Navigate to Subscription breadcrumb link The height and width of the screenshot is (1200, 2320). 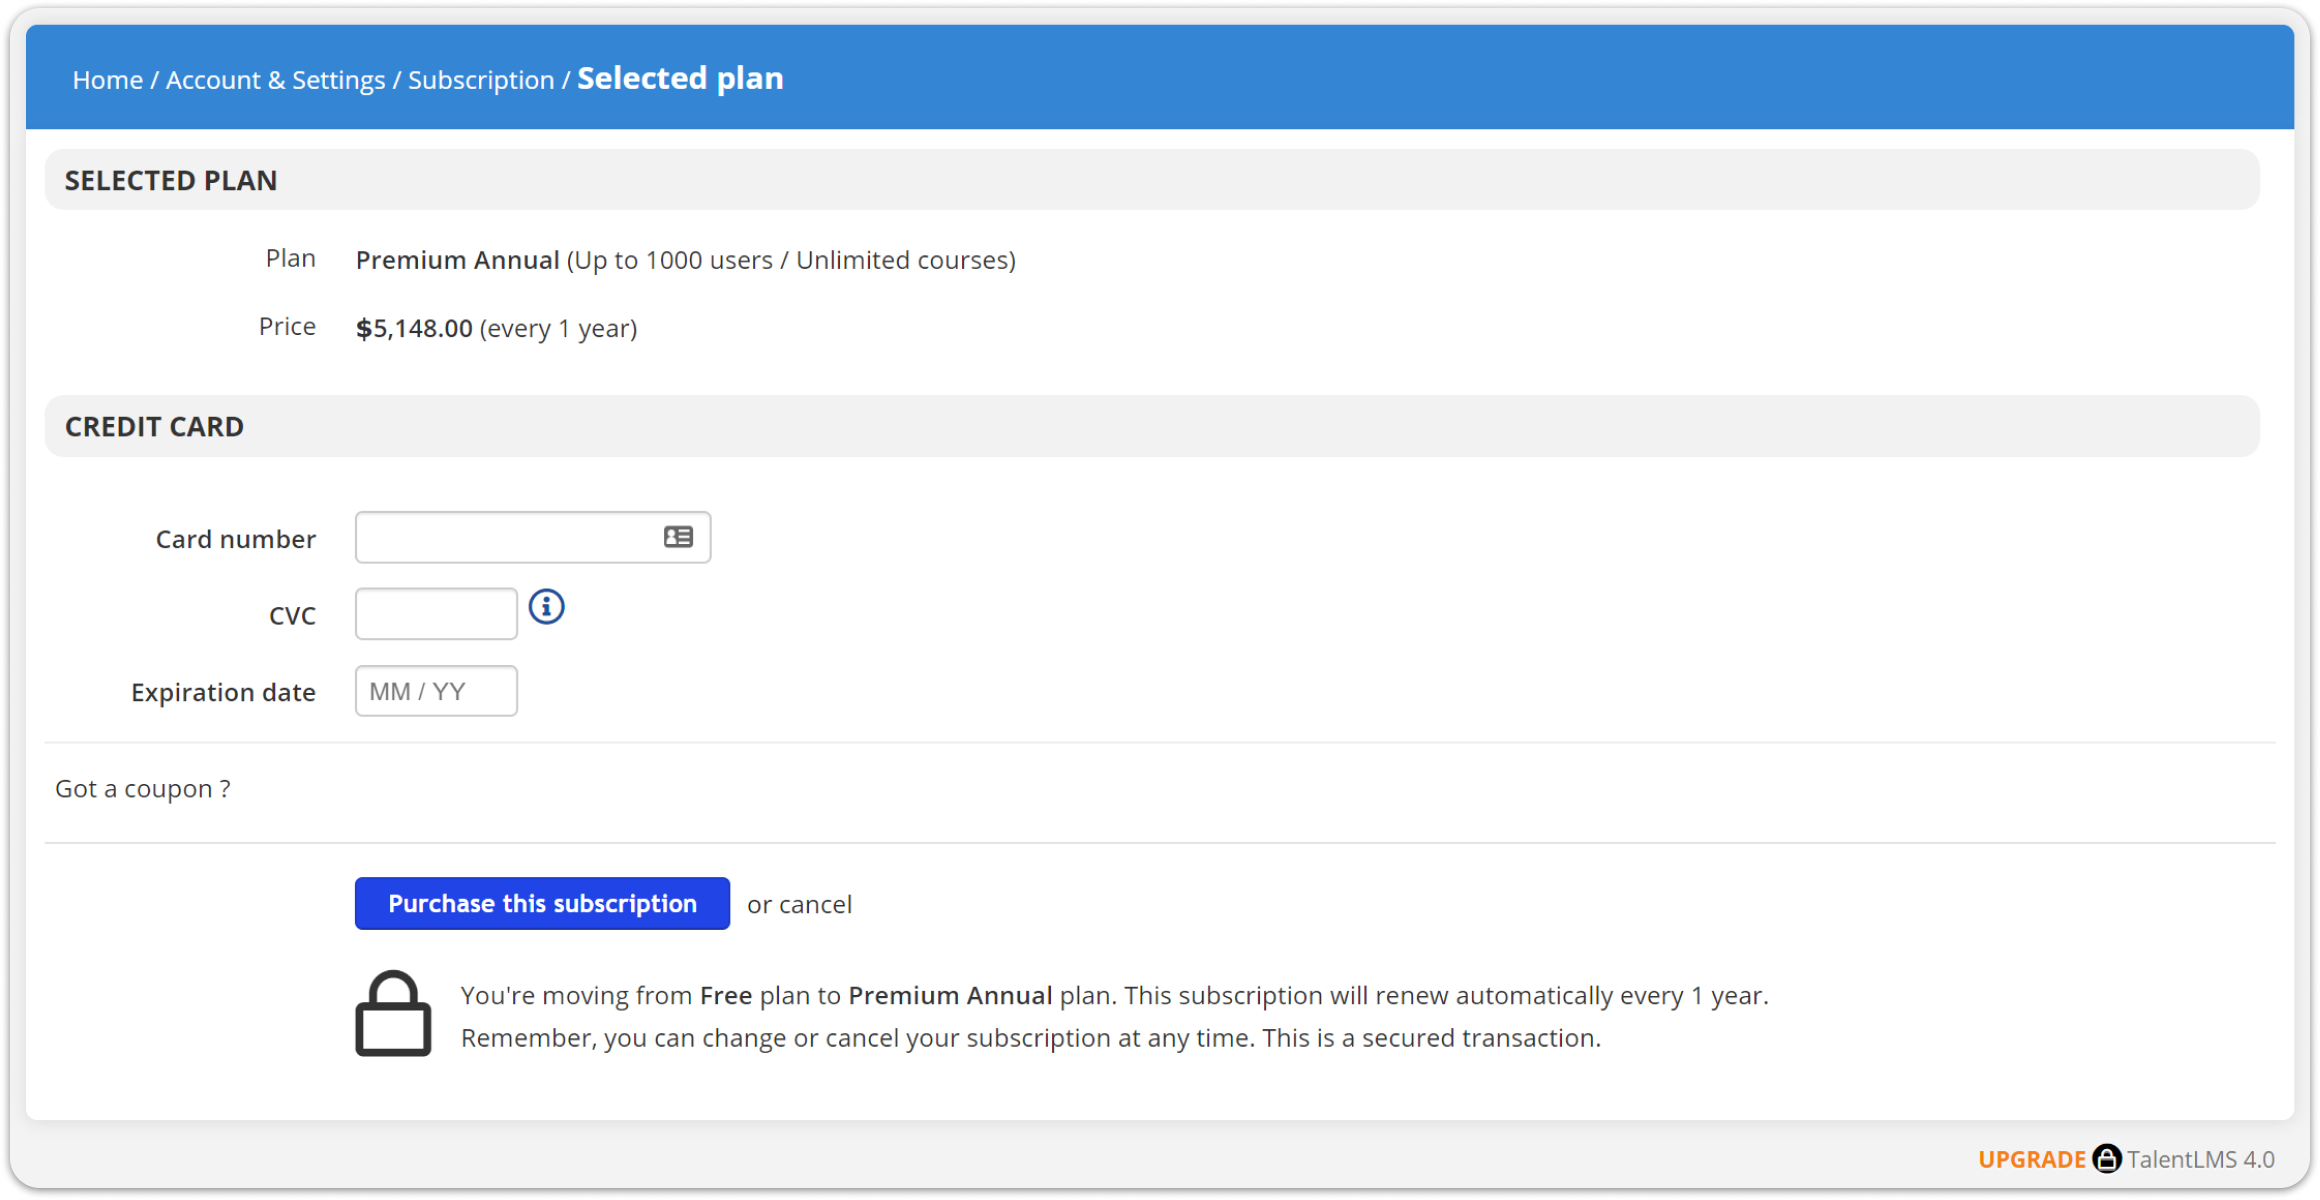pos(481,79)
